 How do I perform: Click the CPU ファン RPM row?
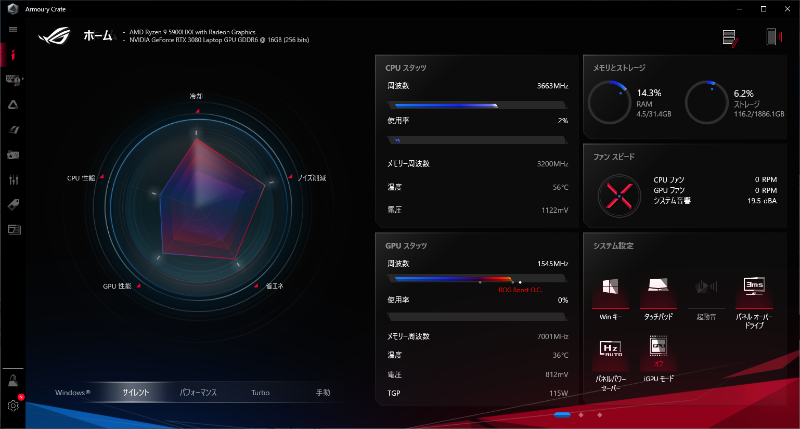[x=715, y=180]
